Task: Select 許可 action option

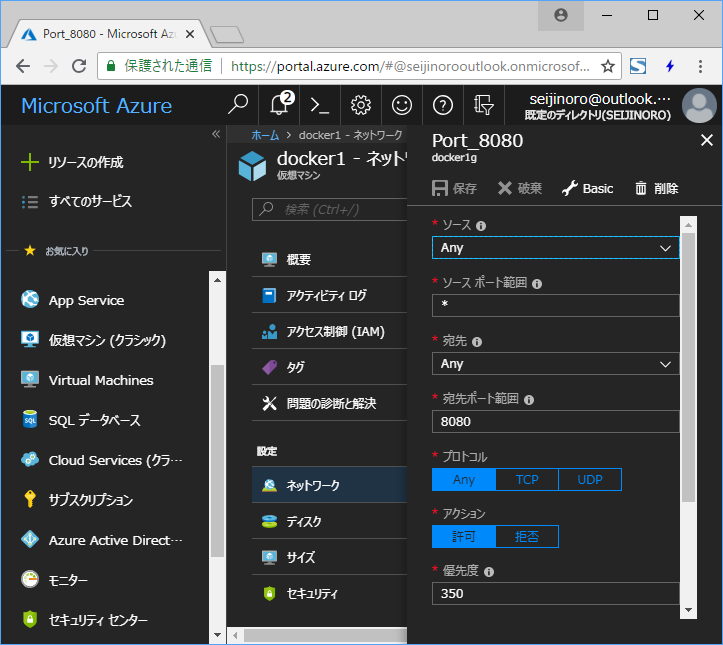Action: pos(464,536)
